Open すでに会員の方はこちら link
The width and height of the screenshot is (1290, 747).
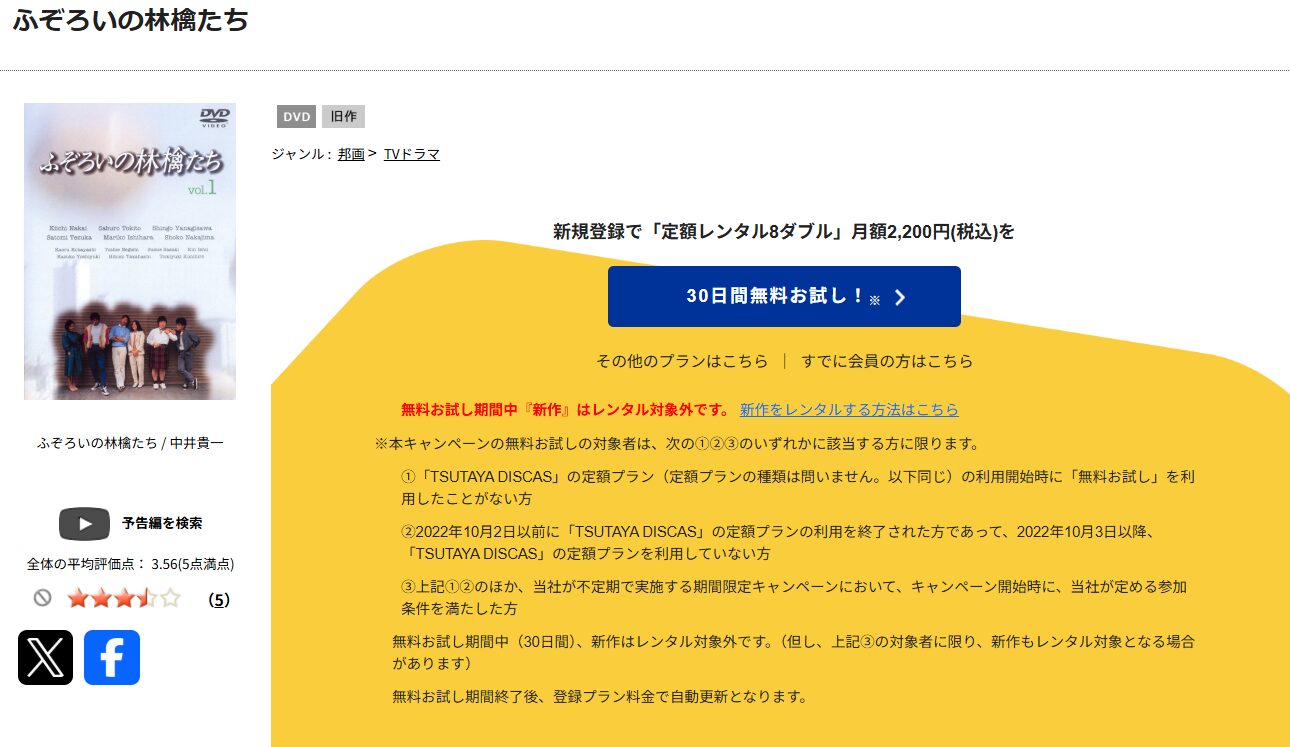pyautogui.click(x=887, y=361)
